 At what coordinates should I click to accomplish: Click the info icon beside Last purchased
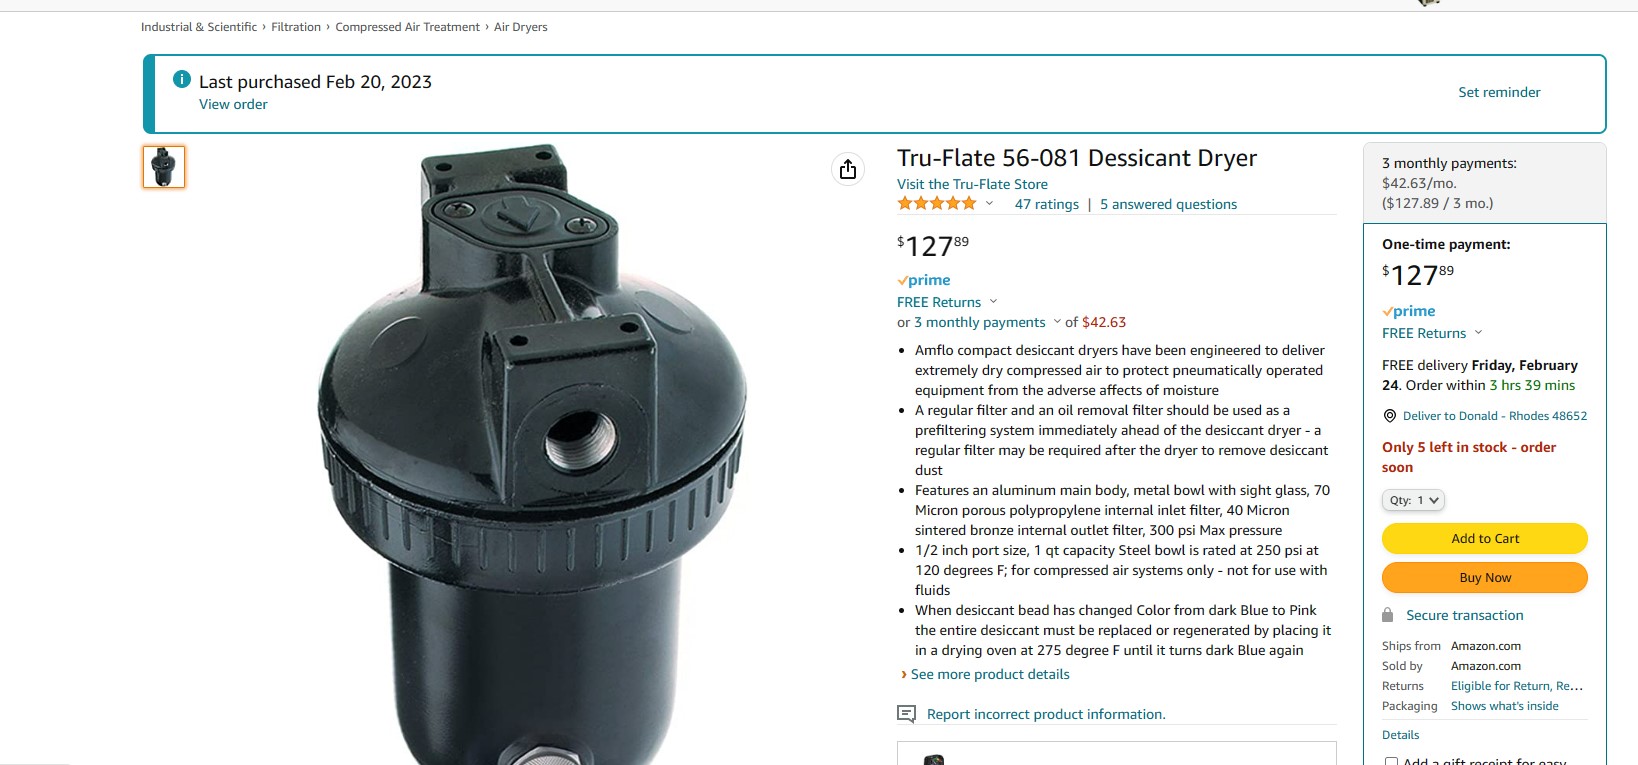click(x=182, y=79)
